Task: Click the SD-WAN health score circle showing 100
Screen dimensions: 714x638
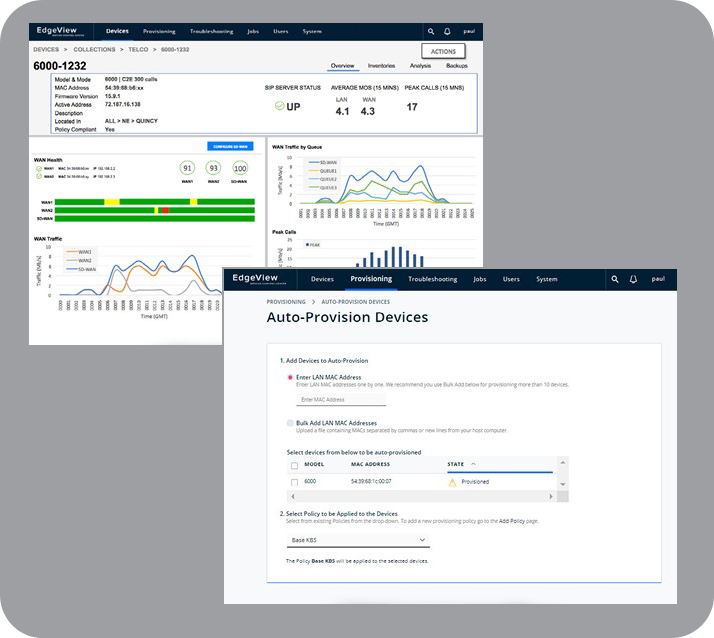Action: pyautogui.click(x=239, y=168)
